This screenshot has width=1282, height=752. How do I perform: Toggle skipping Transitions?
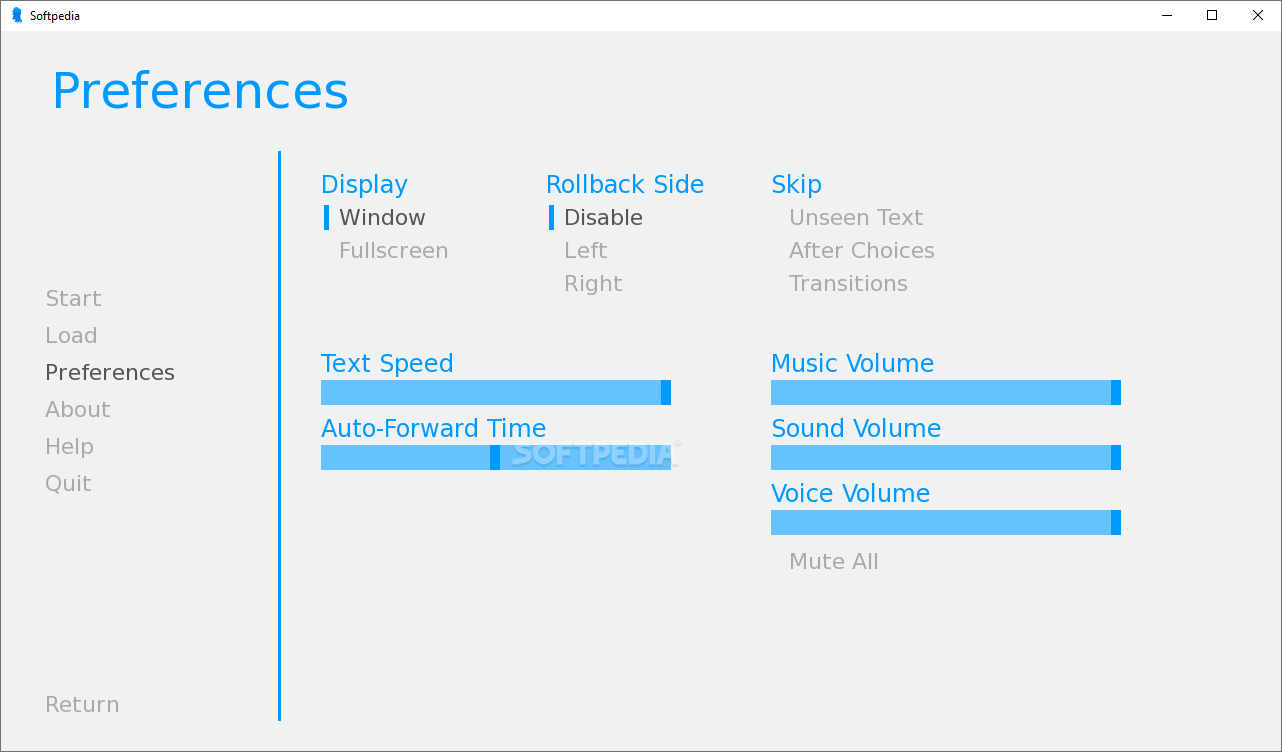(848, 283)
